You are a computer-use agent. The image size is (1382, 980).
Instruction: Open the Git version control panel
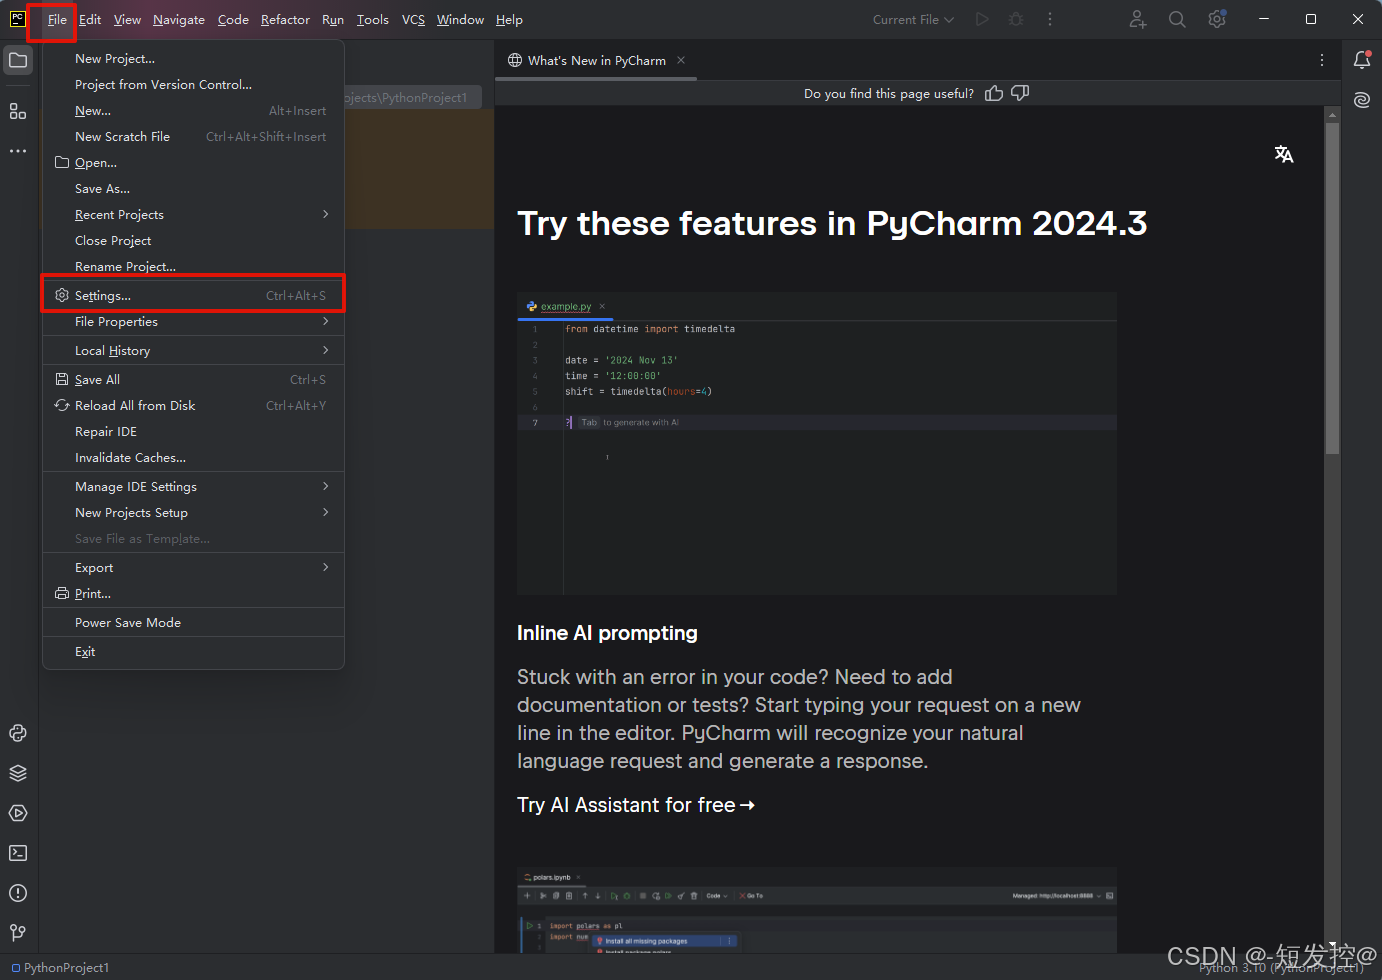(x=18, y=933)
